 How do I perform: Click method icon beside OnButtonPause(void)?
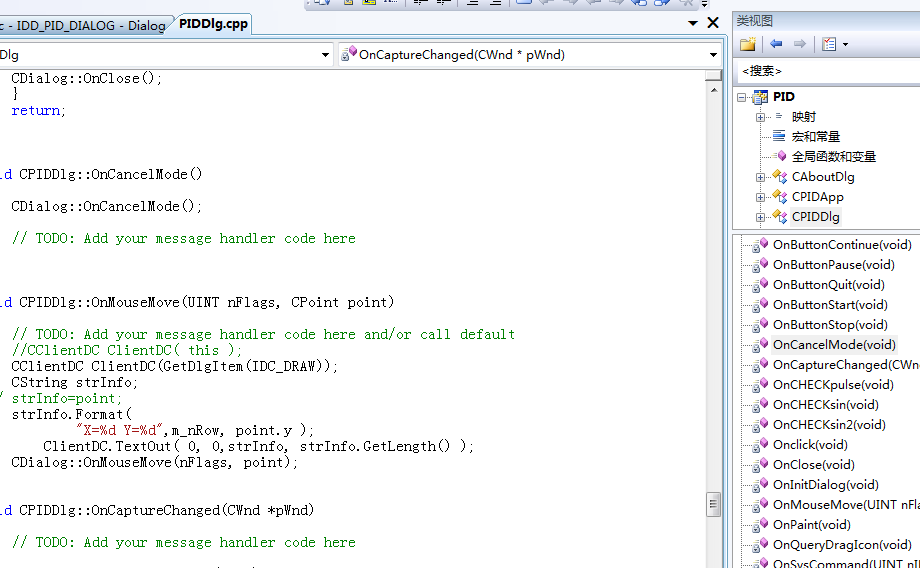[x=760, y=265]
